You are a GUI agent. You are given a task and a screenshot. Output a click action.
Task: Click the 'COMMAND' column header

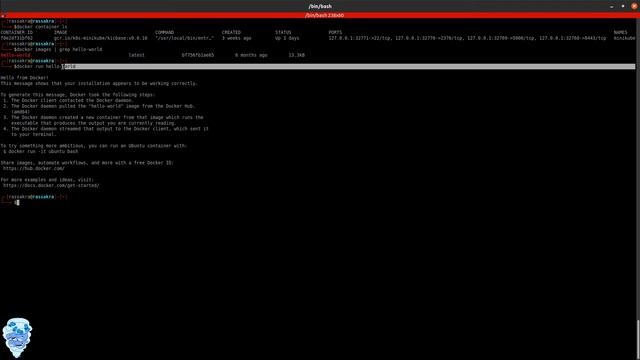point(164,32)
